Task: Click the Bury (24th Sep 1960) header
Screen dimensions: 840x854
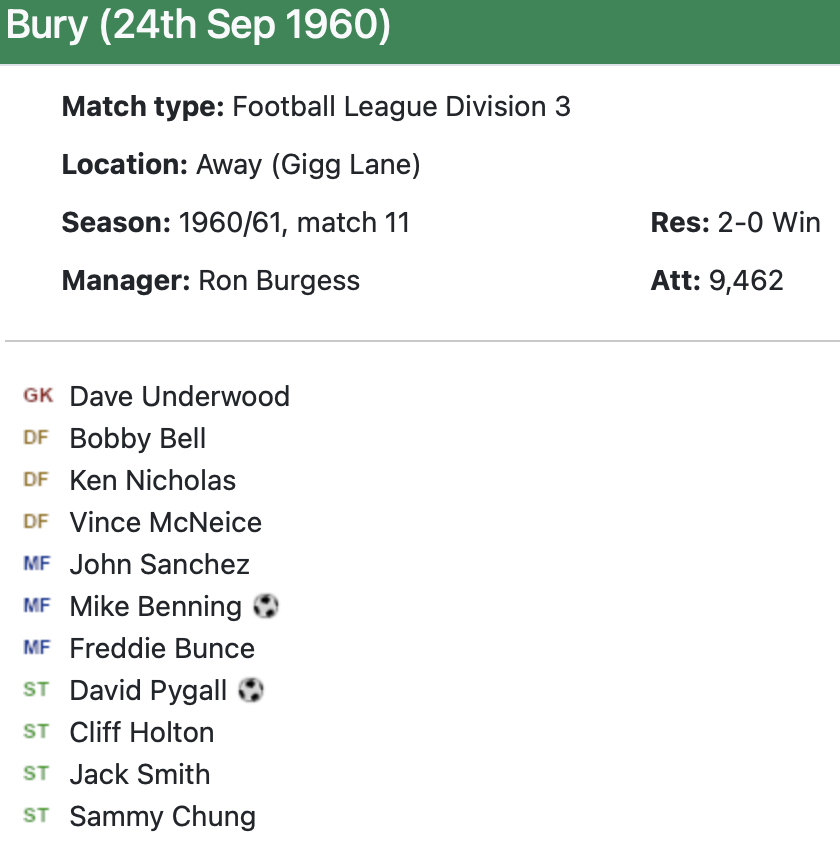Action: 198,26
